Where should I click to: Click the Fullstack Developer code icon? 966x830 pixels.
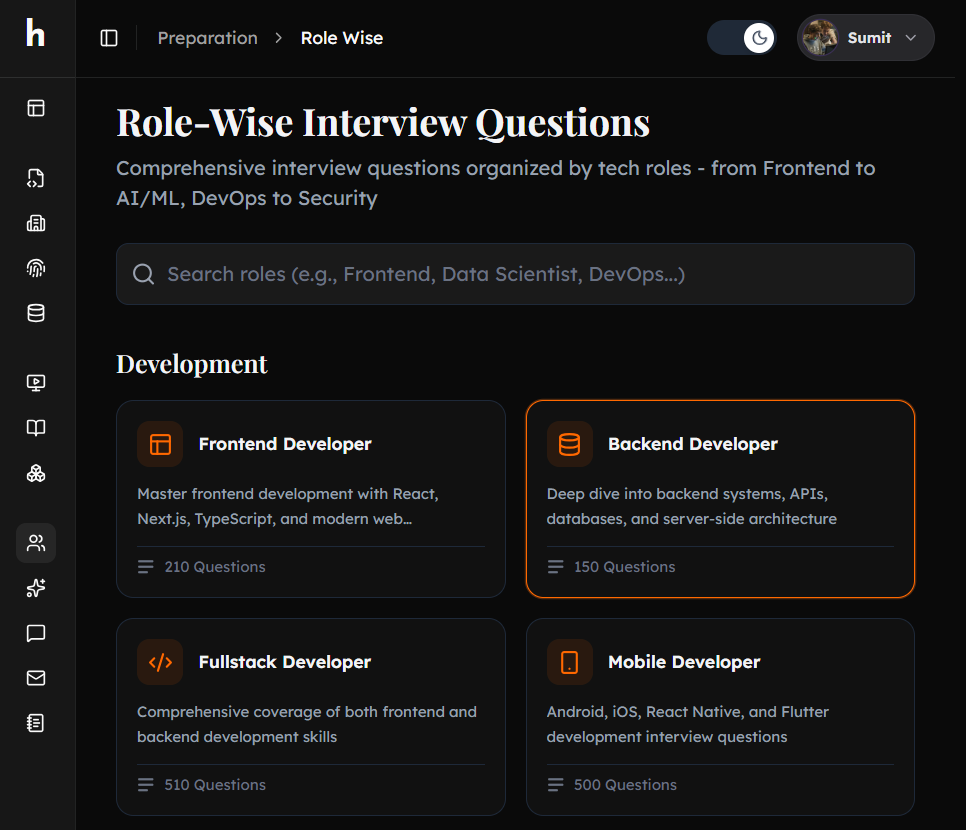pyautogui.click(x=160, y=662)
